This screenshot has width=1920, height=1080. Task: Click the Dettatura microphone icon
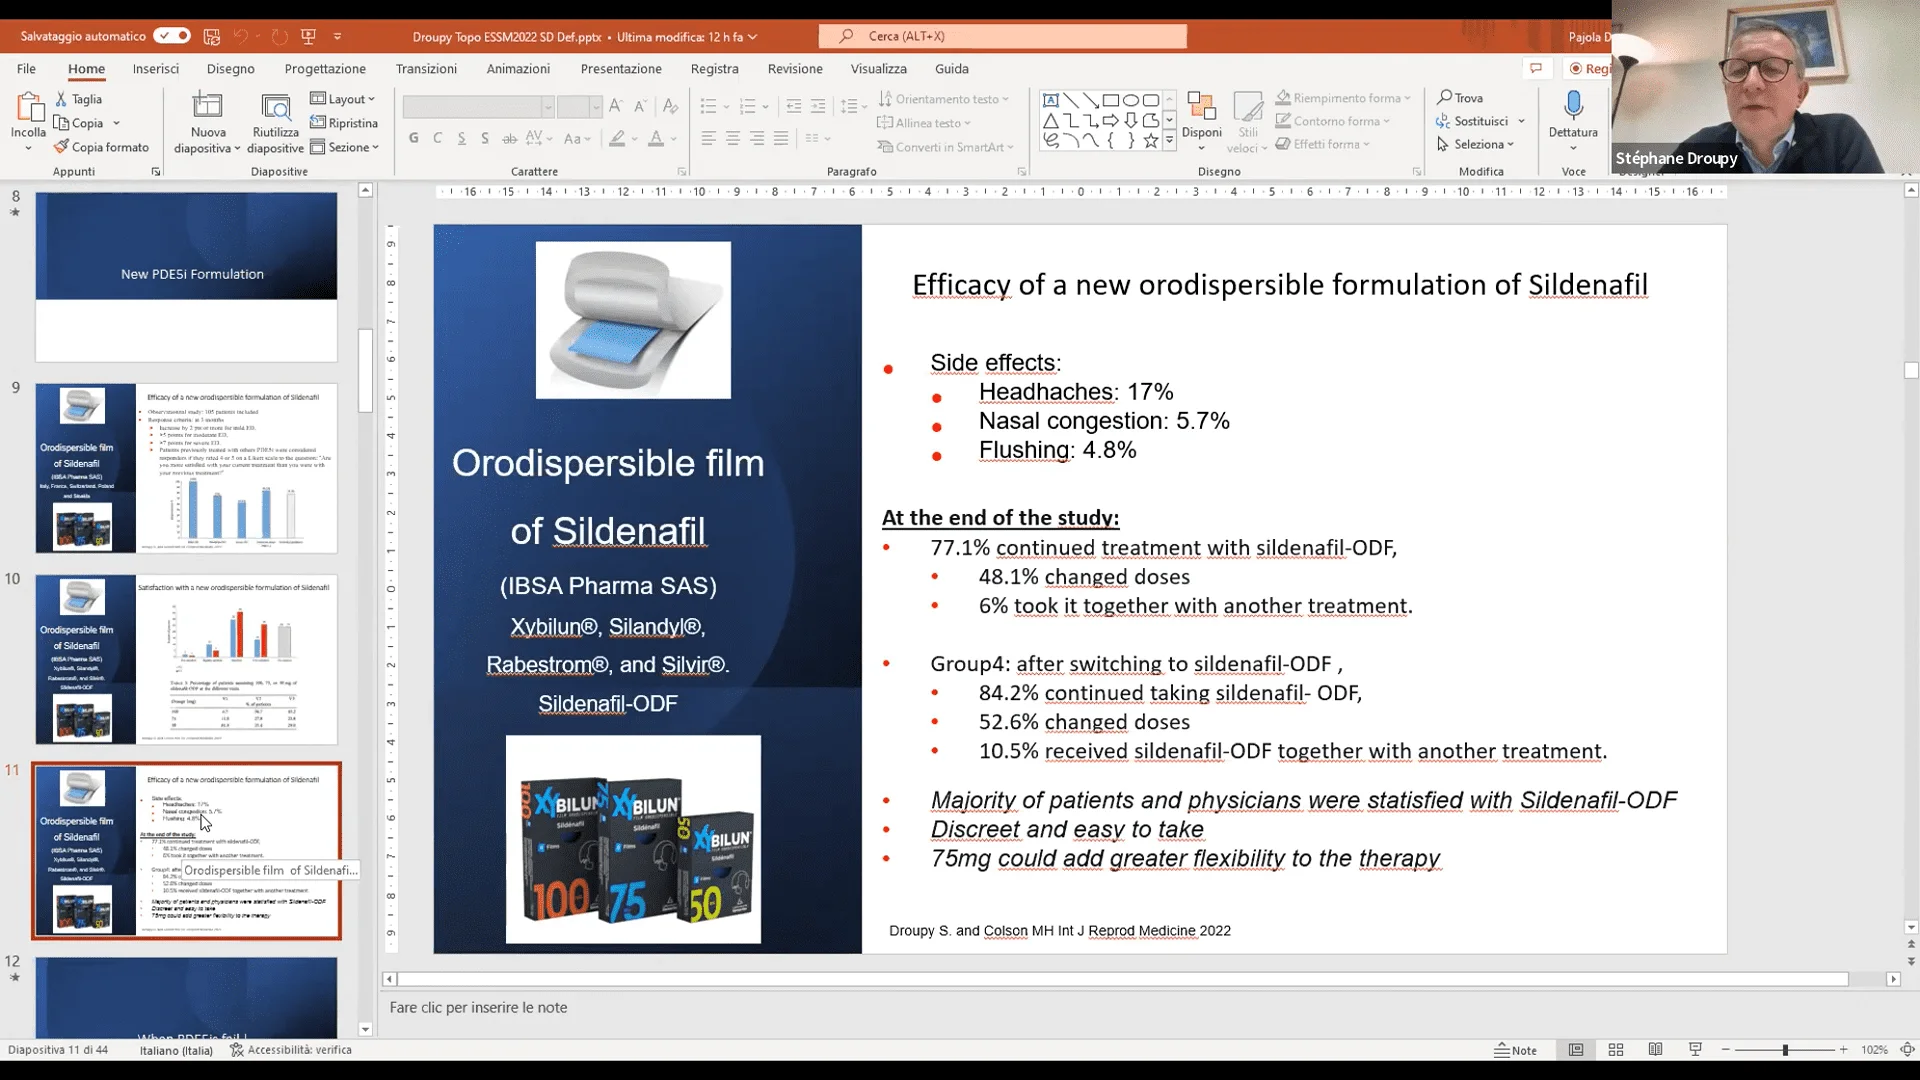click(x=1573, y=105)
